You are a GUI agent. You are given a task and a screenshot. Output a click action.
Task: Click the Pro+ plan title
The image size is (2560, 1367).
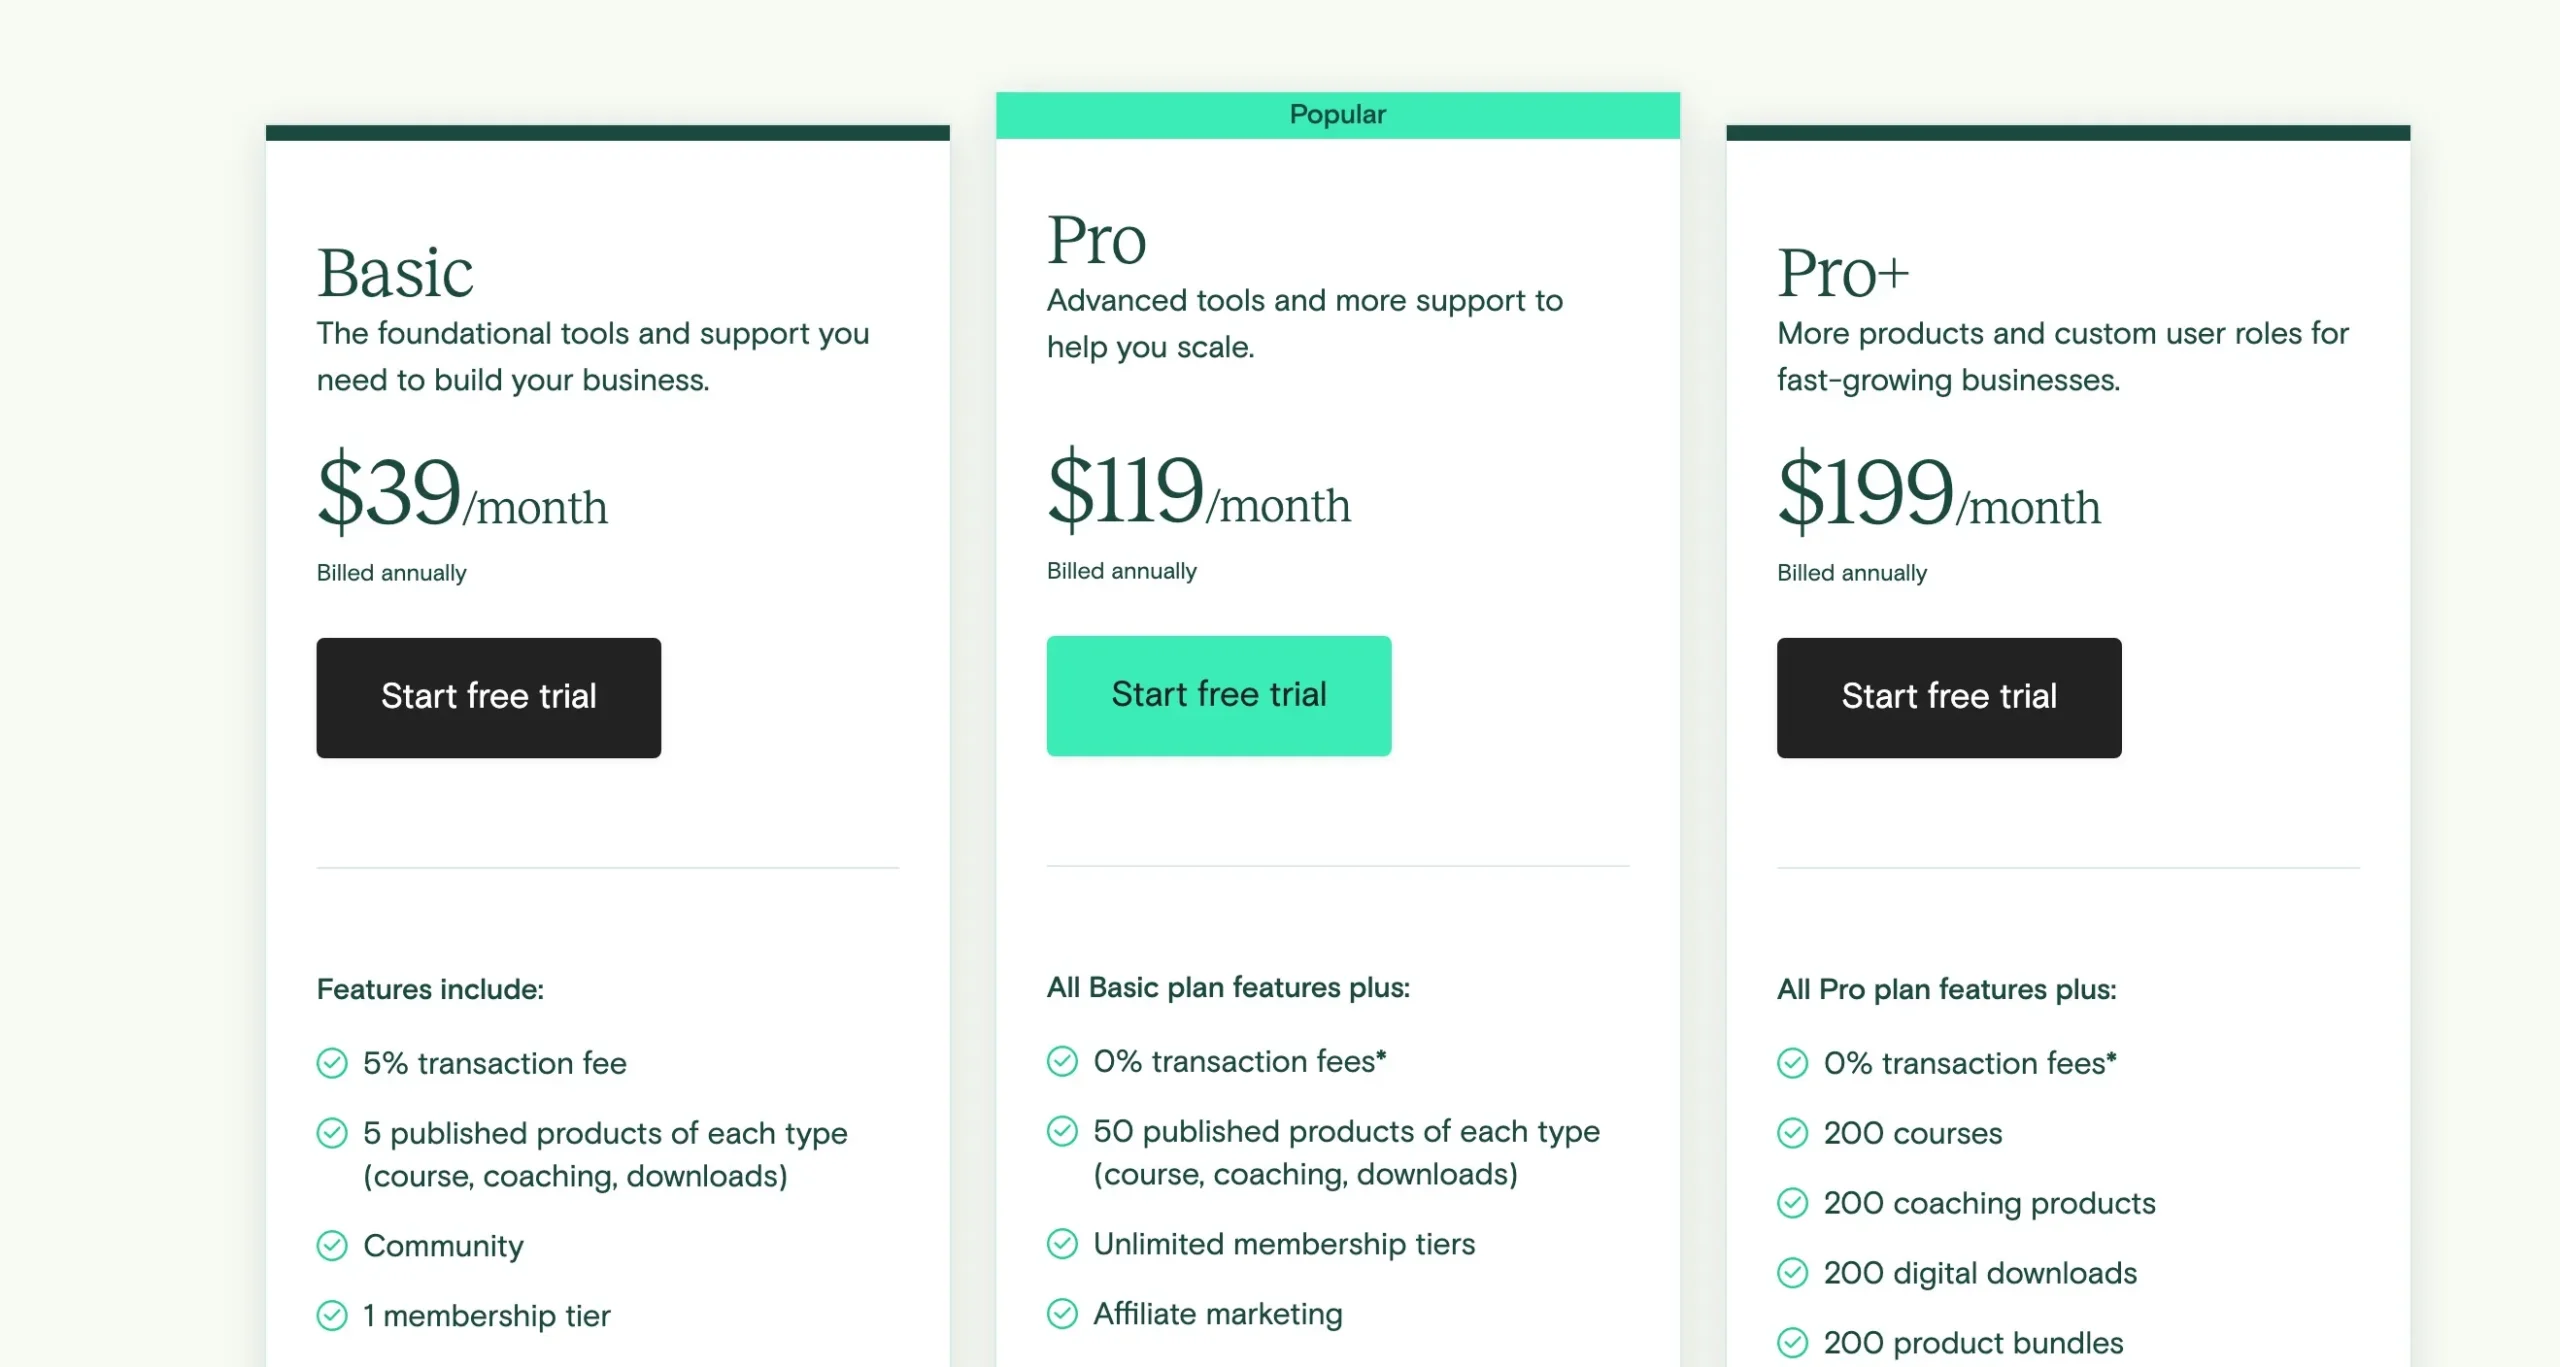click(1842, 273)
